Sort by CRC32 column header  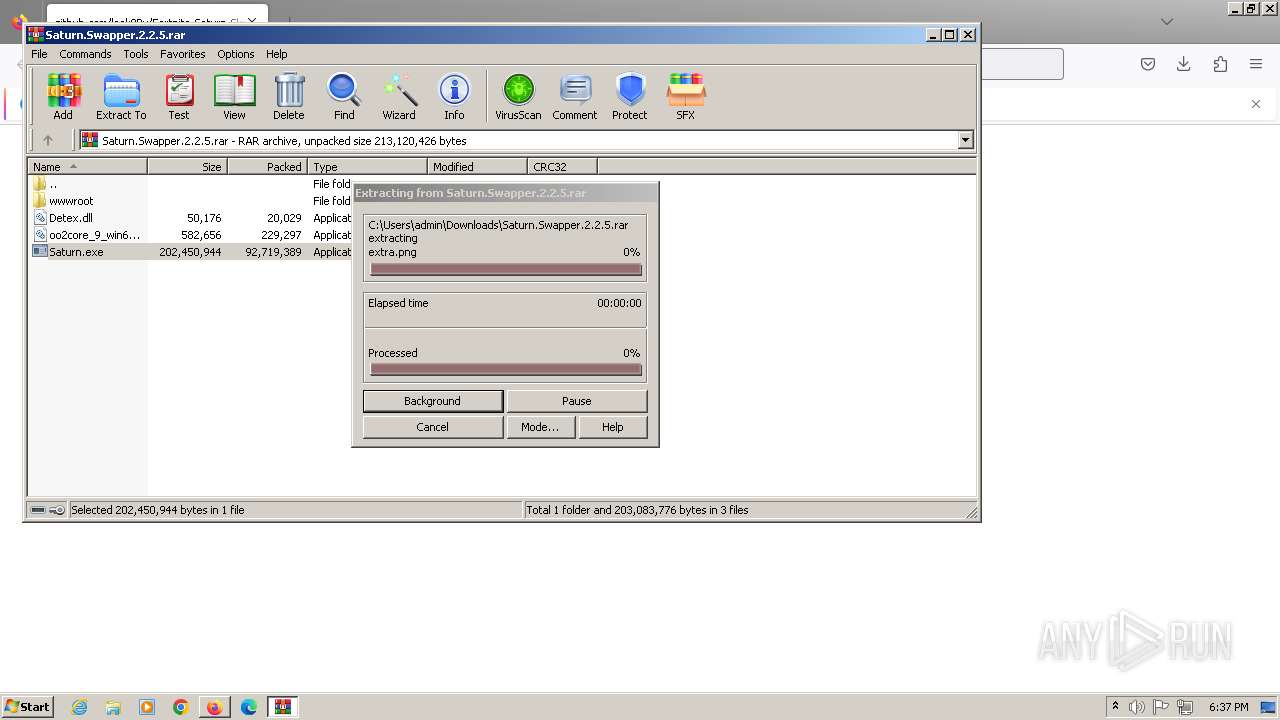click(x=563, y=167)
